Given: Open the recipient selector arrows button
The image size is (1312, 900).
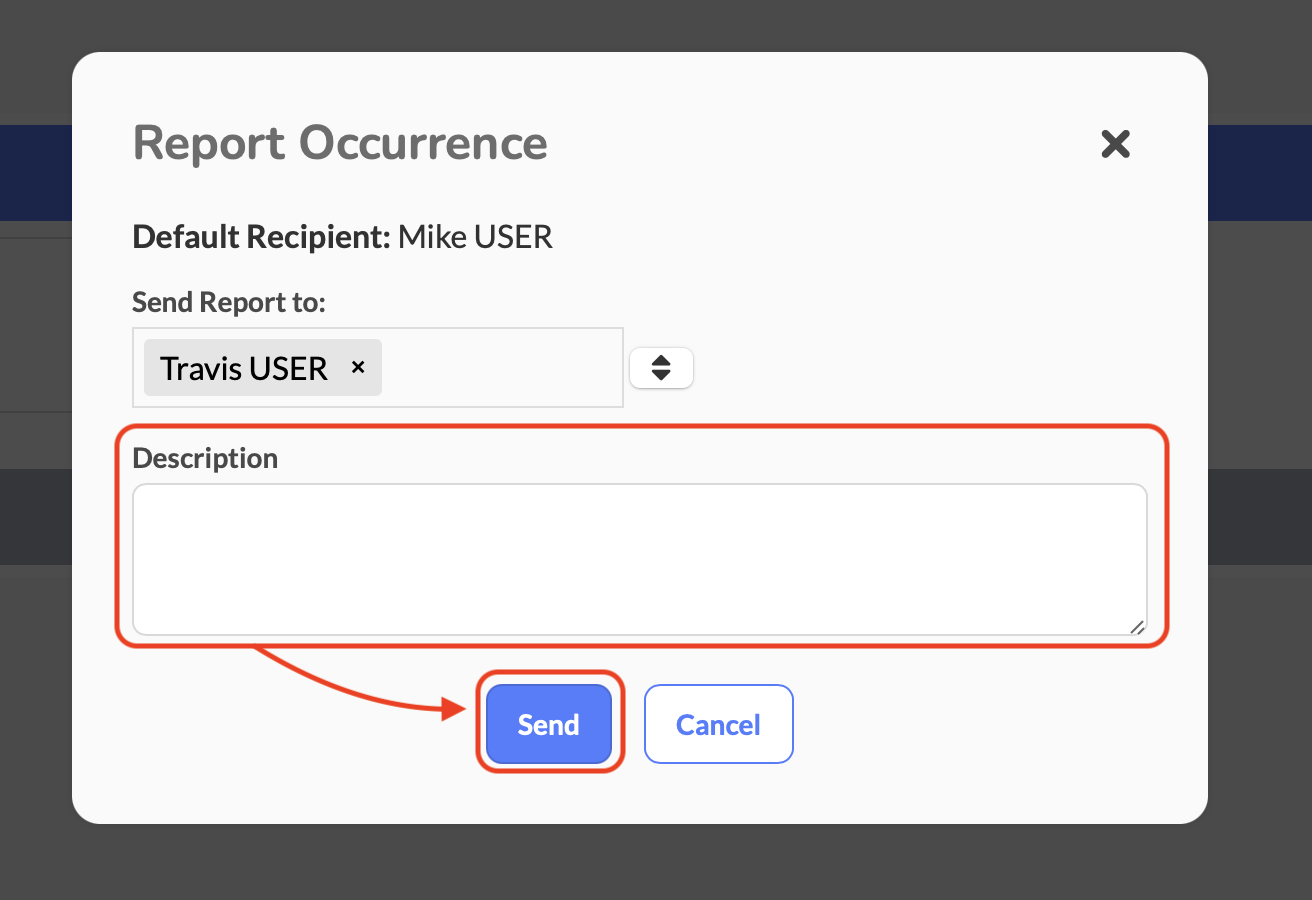Looking at the screenshot, I should [x=661, y=368].
